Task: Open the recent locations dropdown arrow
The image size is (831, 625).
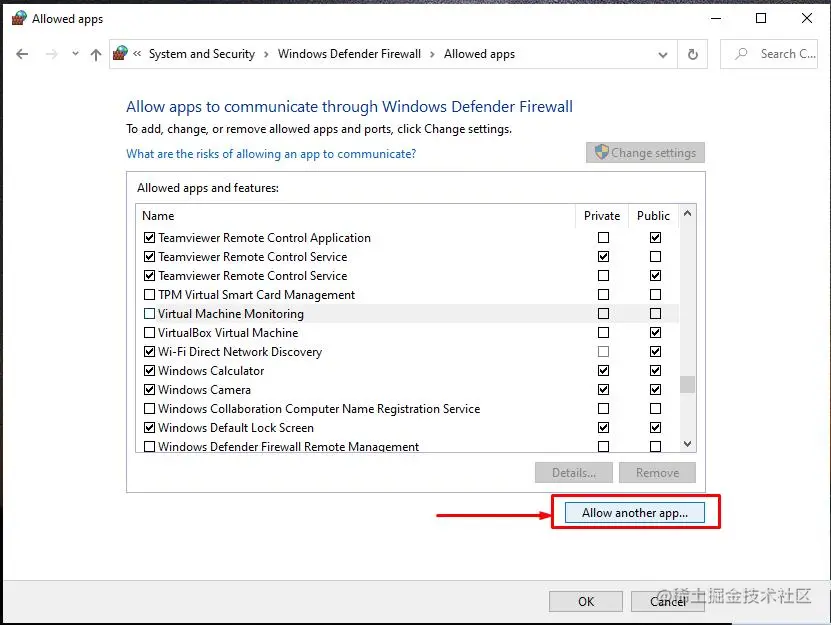Action: pos(75,54)
